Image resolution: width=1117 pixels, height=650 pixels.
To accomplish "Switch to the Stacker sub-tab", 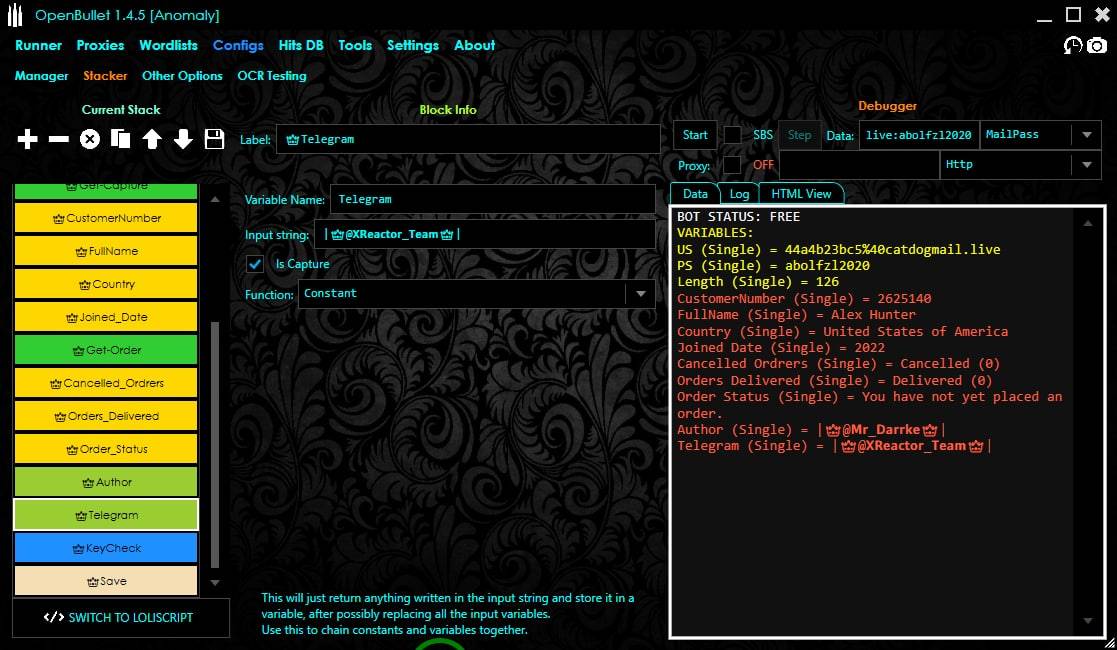I will (x=105, y=76).
